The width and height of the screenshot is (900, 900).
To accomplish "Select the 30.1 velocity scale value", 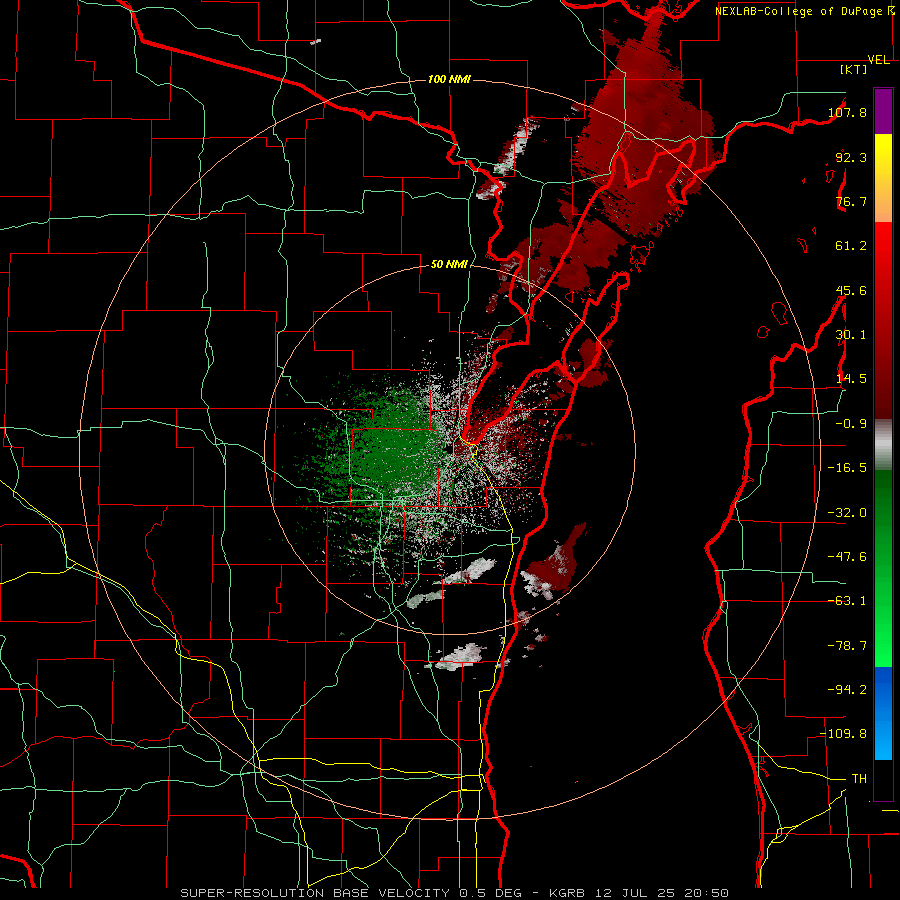I will tap(851, 335).
